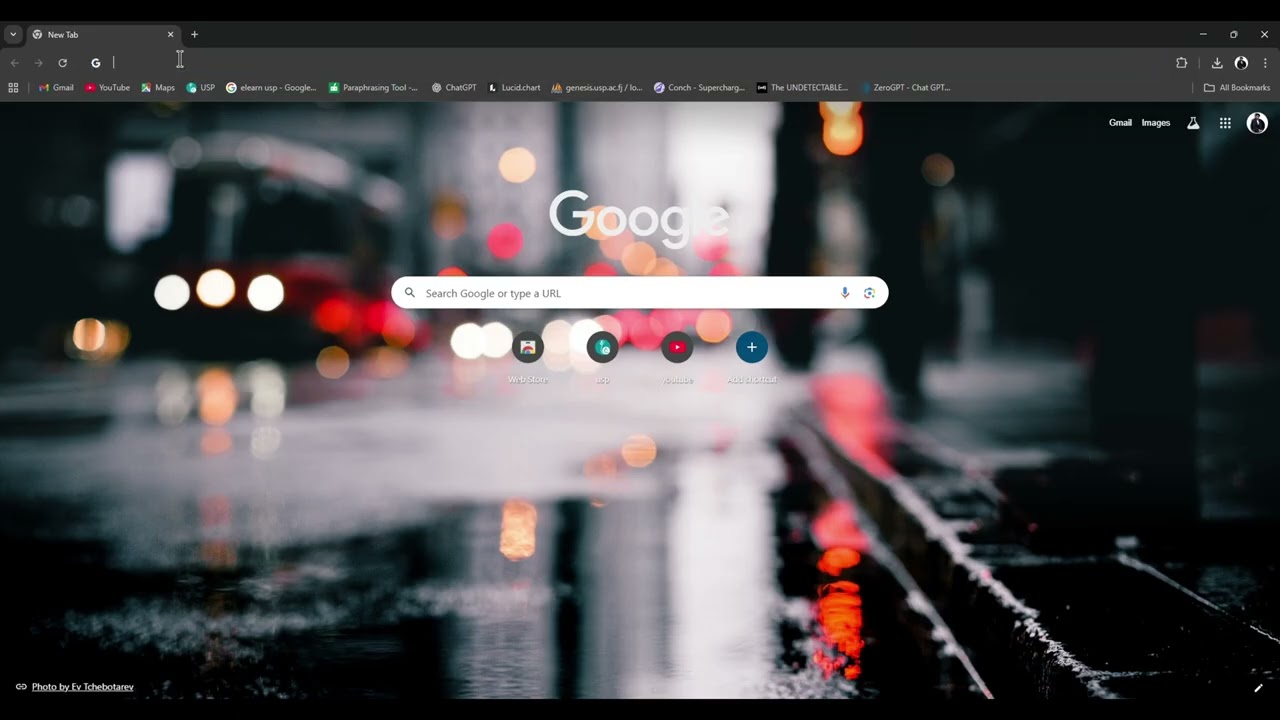Open Search Labs flask icon
Image resolution: width=1280 pixels, height=720 pixels.
[1193, 123]
